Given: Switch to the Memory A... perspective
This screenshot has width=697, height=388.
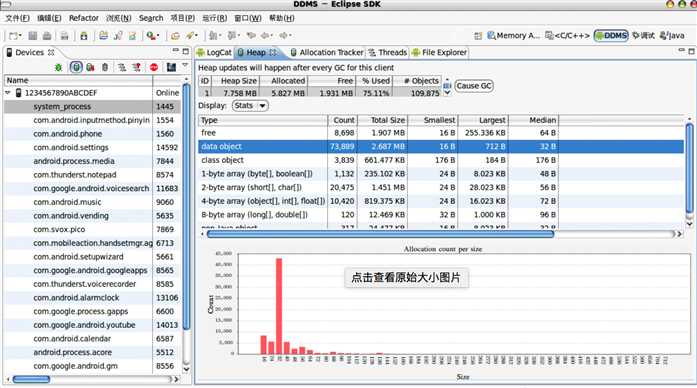Looking at the screenshot, I should point(513,36).
